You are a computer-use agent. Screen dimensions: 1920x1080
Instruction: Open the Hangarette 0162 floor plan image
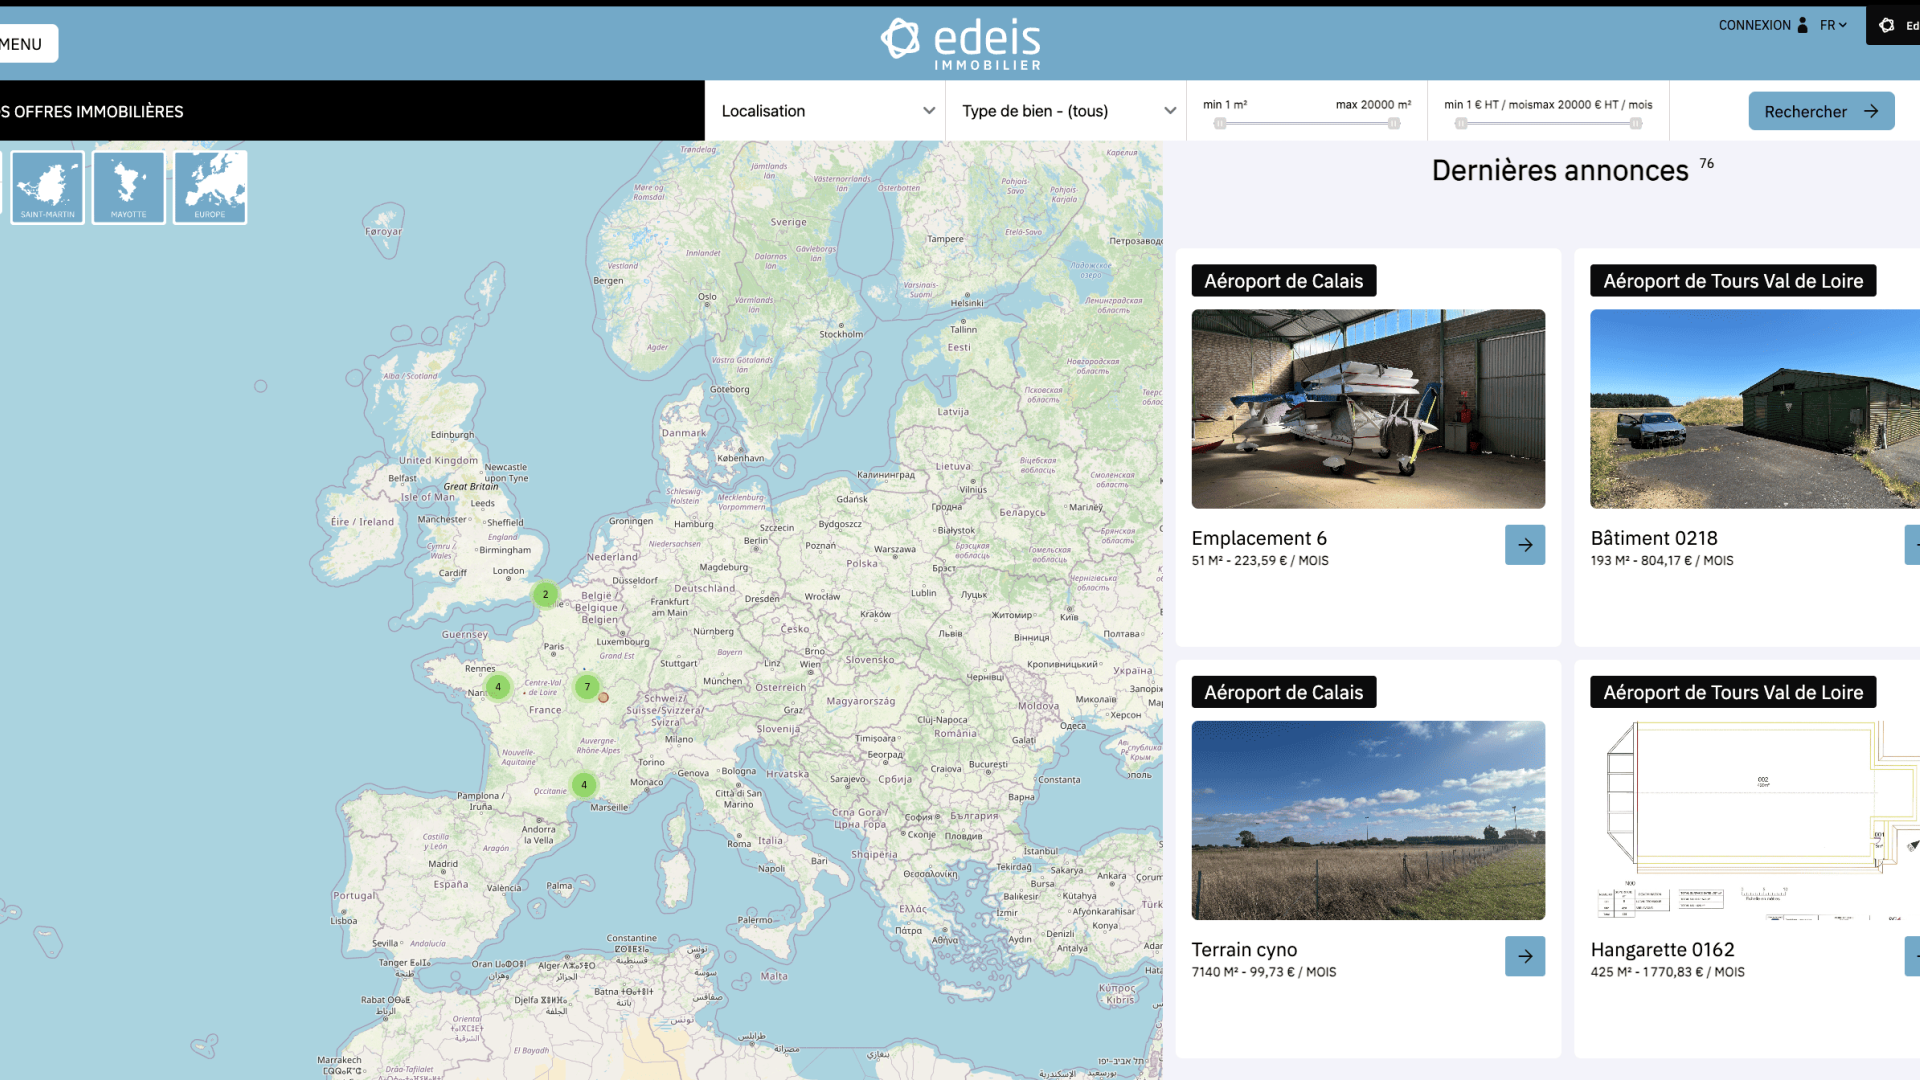pyautogui.click(x=1755, y=820)
